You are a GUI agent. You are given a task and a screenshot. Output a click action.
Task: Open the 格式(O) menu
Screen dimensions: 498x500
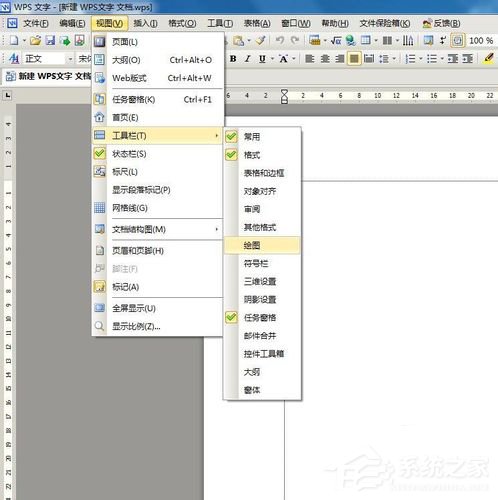182,23
